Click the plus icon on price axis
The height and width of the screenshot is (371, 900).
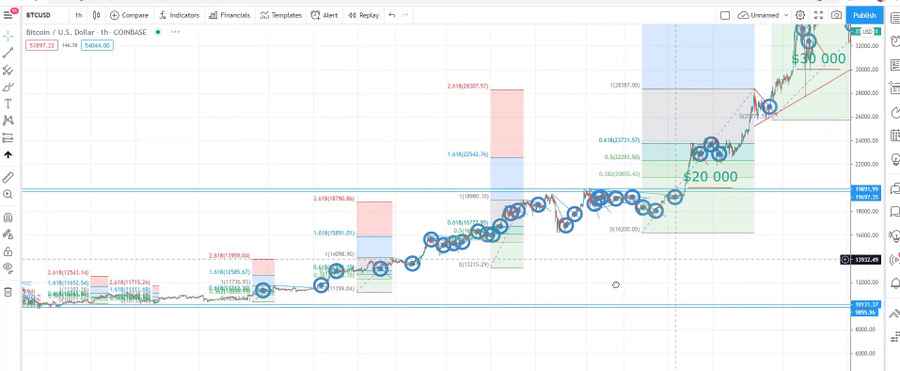845,260
